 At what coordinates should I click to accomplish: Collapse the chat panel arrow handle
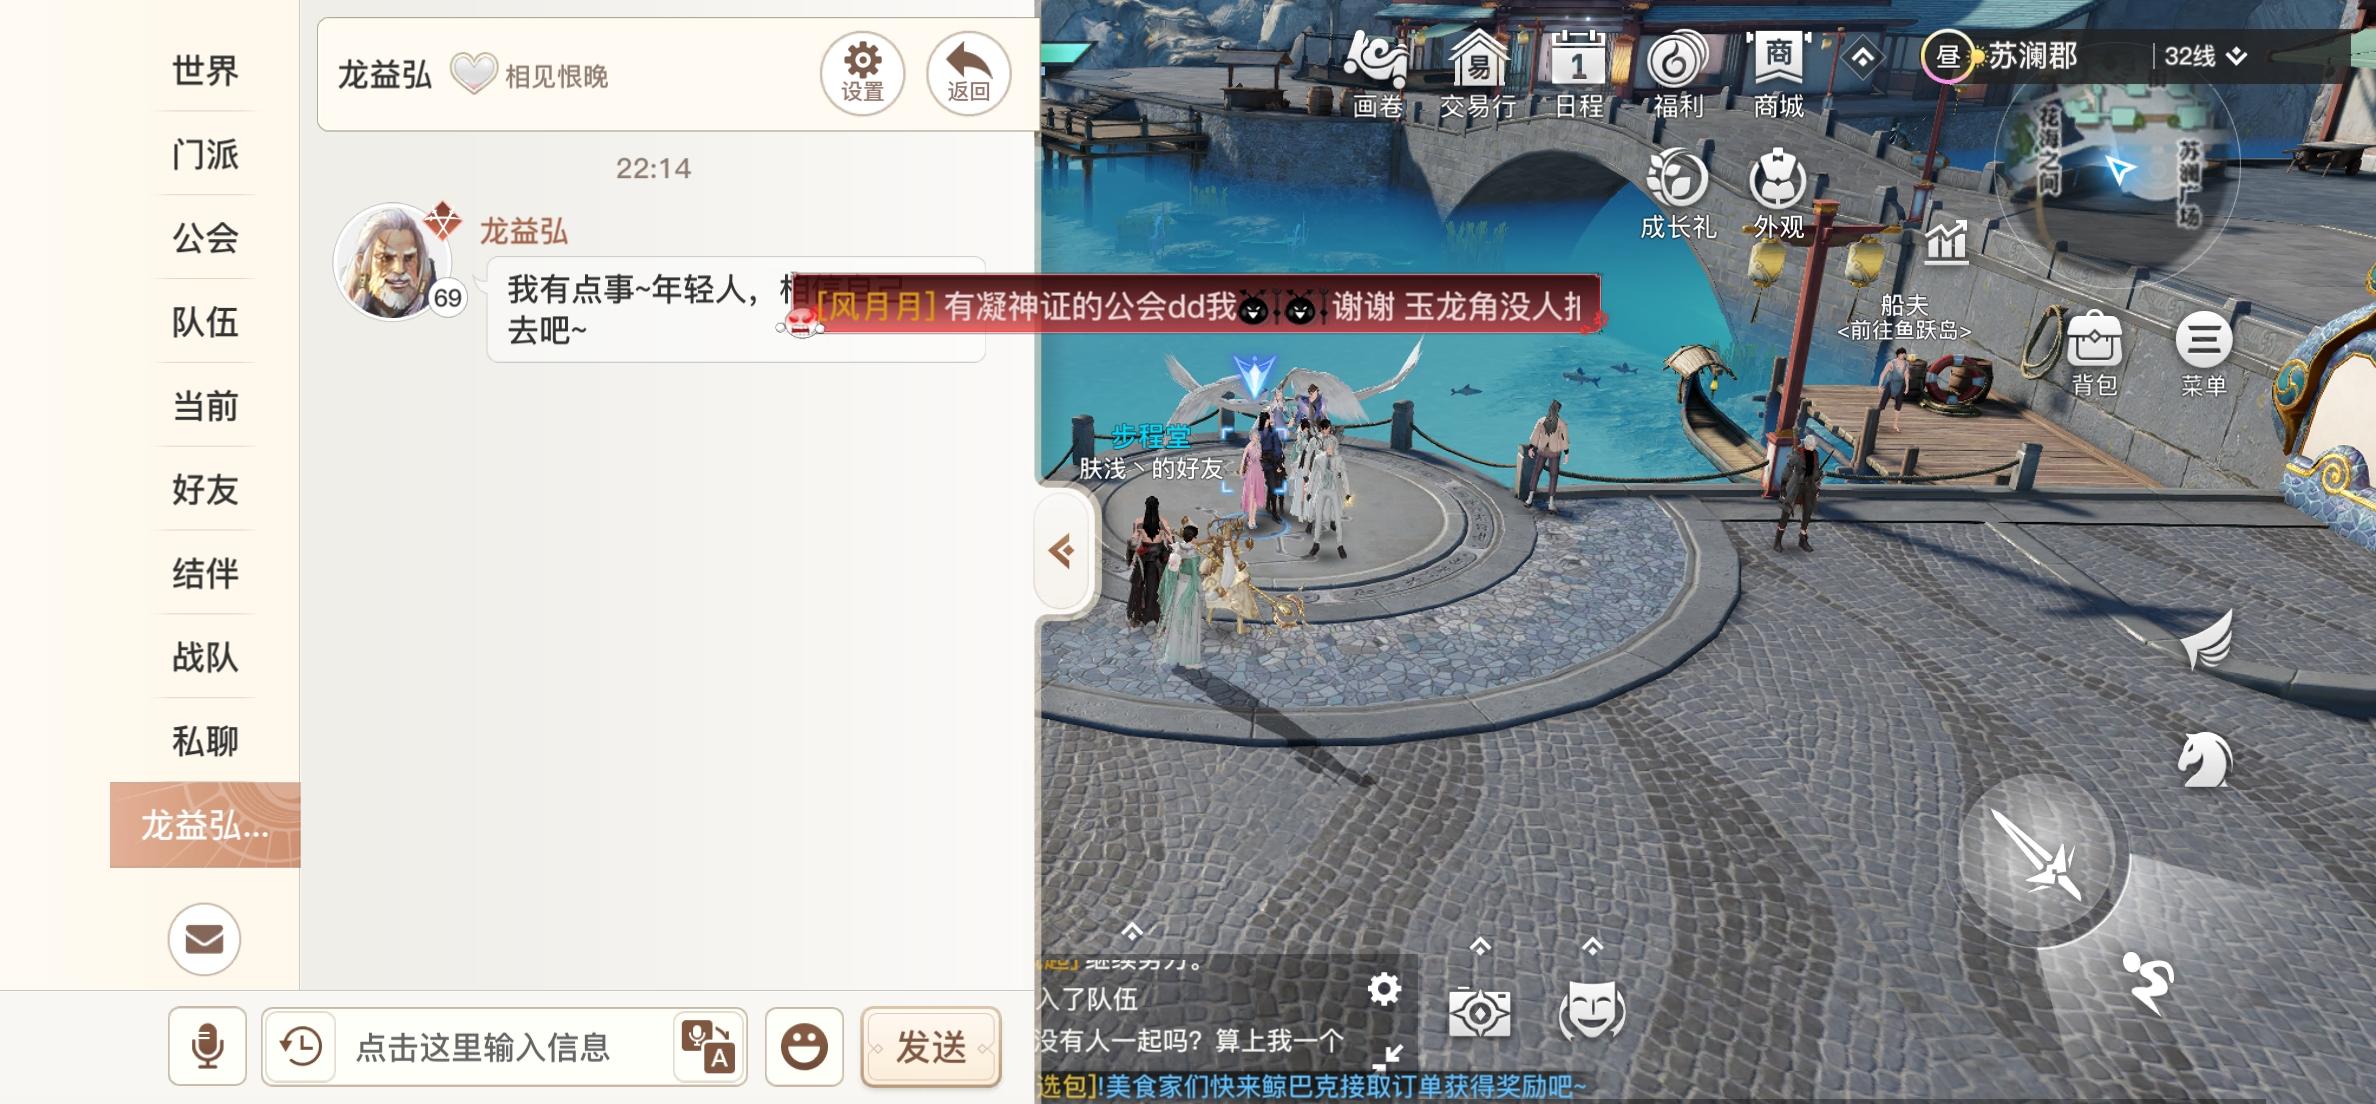1064,550
